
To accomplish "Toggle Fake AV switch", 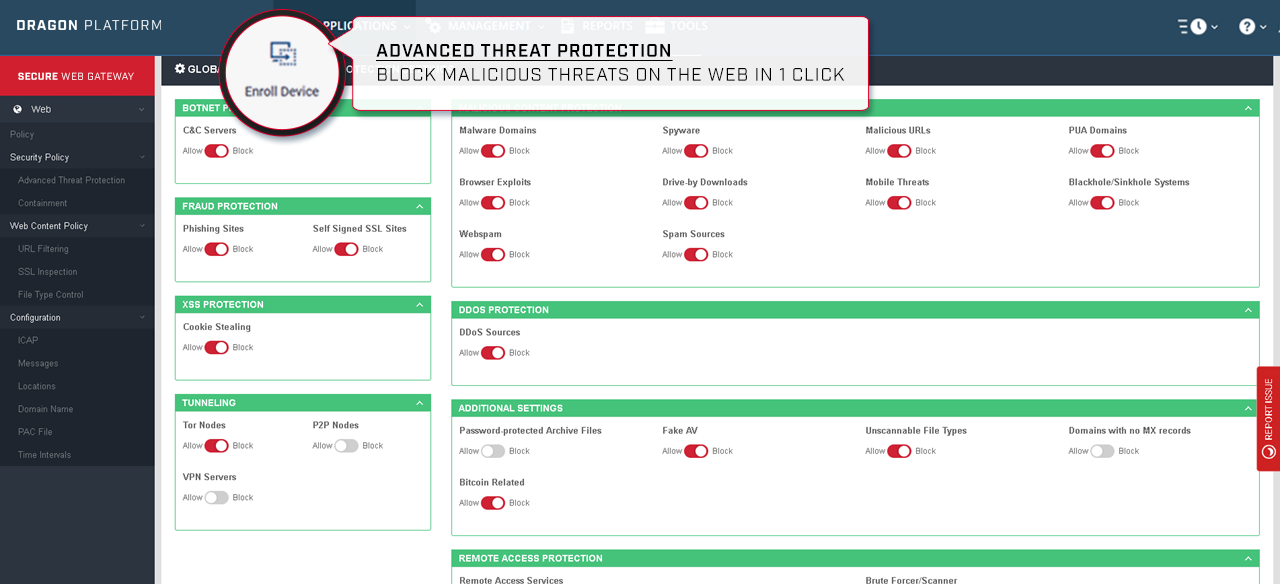I will 696,451.
